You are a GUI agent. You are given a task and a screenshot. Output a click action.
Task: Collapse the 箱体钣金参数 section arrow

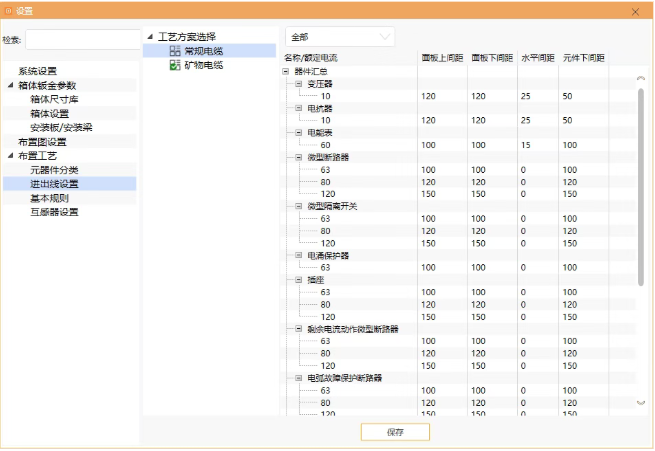tap(10, 85)
